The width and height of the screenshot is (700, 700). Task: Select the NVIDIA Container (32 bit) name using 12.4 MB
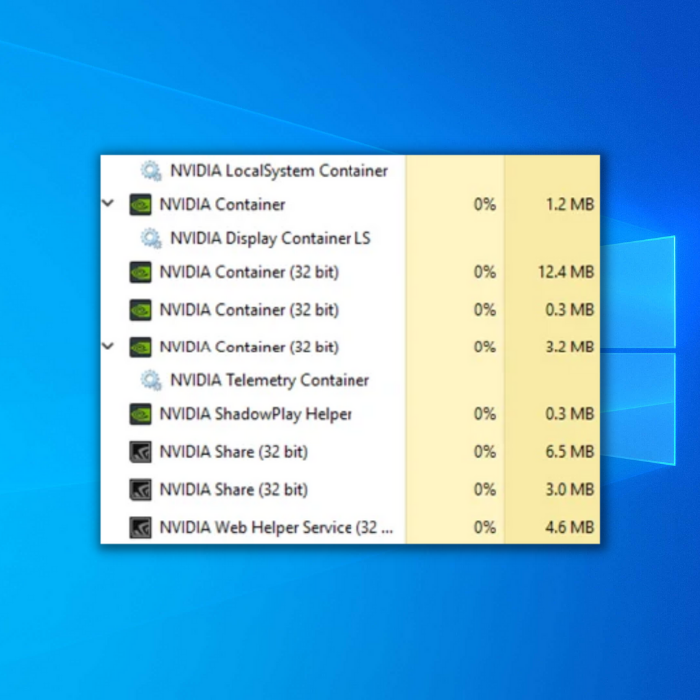(249, 272)
